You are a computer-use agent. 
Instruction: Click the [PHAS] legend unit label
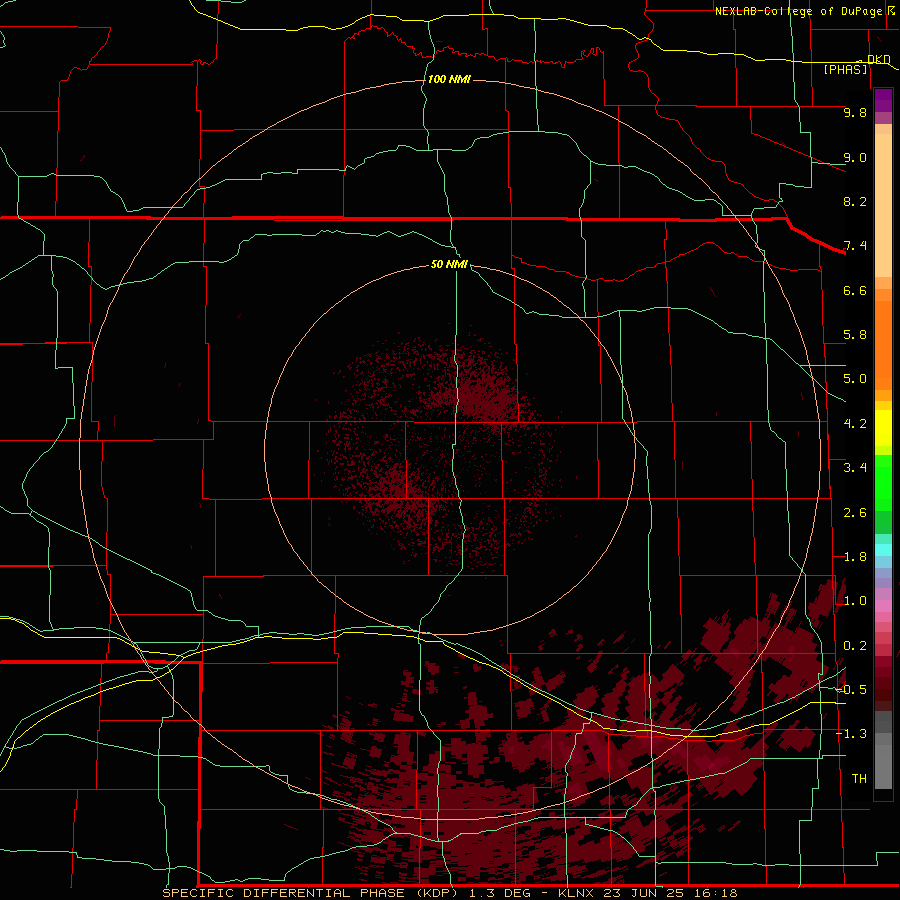[845, 70]
